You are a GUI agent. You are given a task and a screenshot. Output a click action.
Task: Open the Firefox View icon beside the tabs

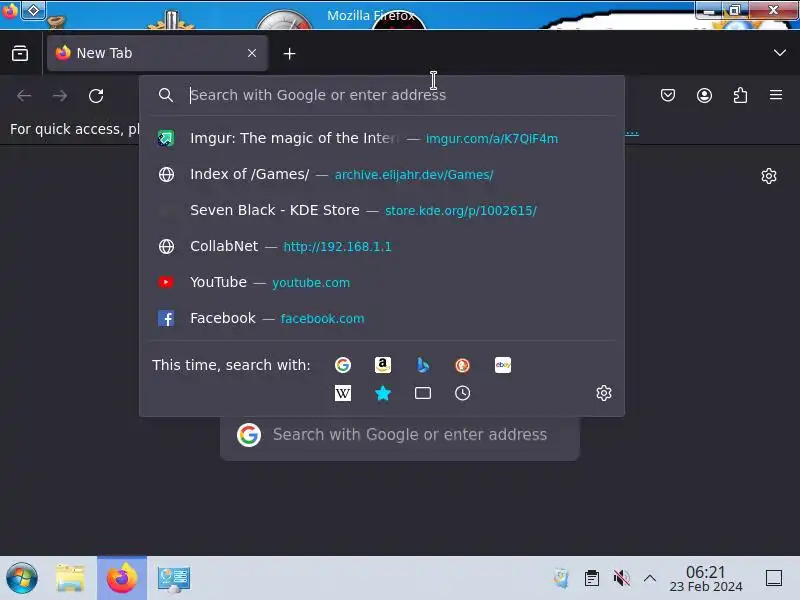[20, 53]
